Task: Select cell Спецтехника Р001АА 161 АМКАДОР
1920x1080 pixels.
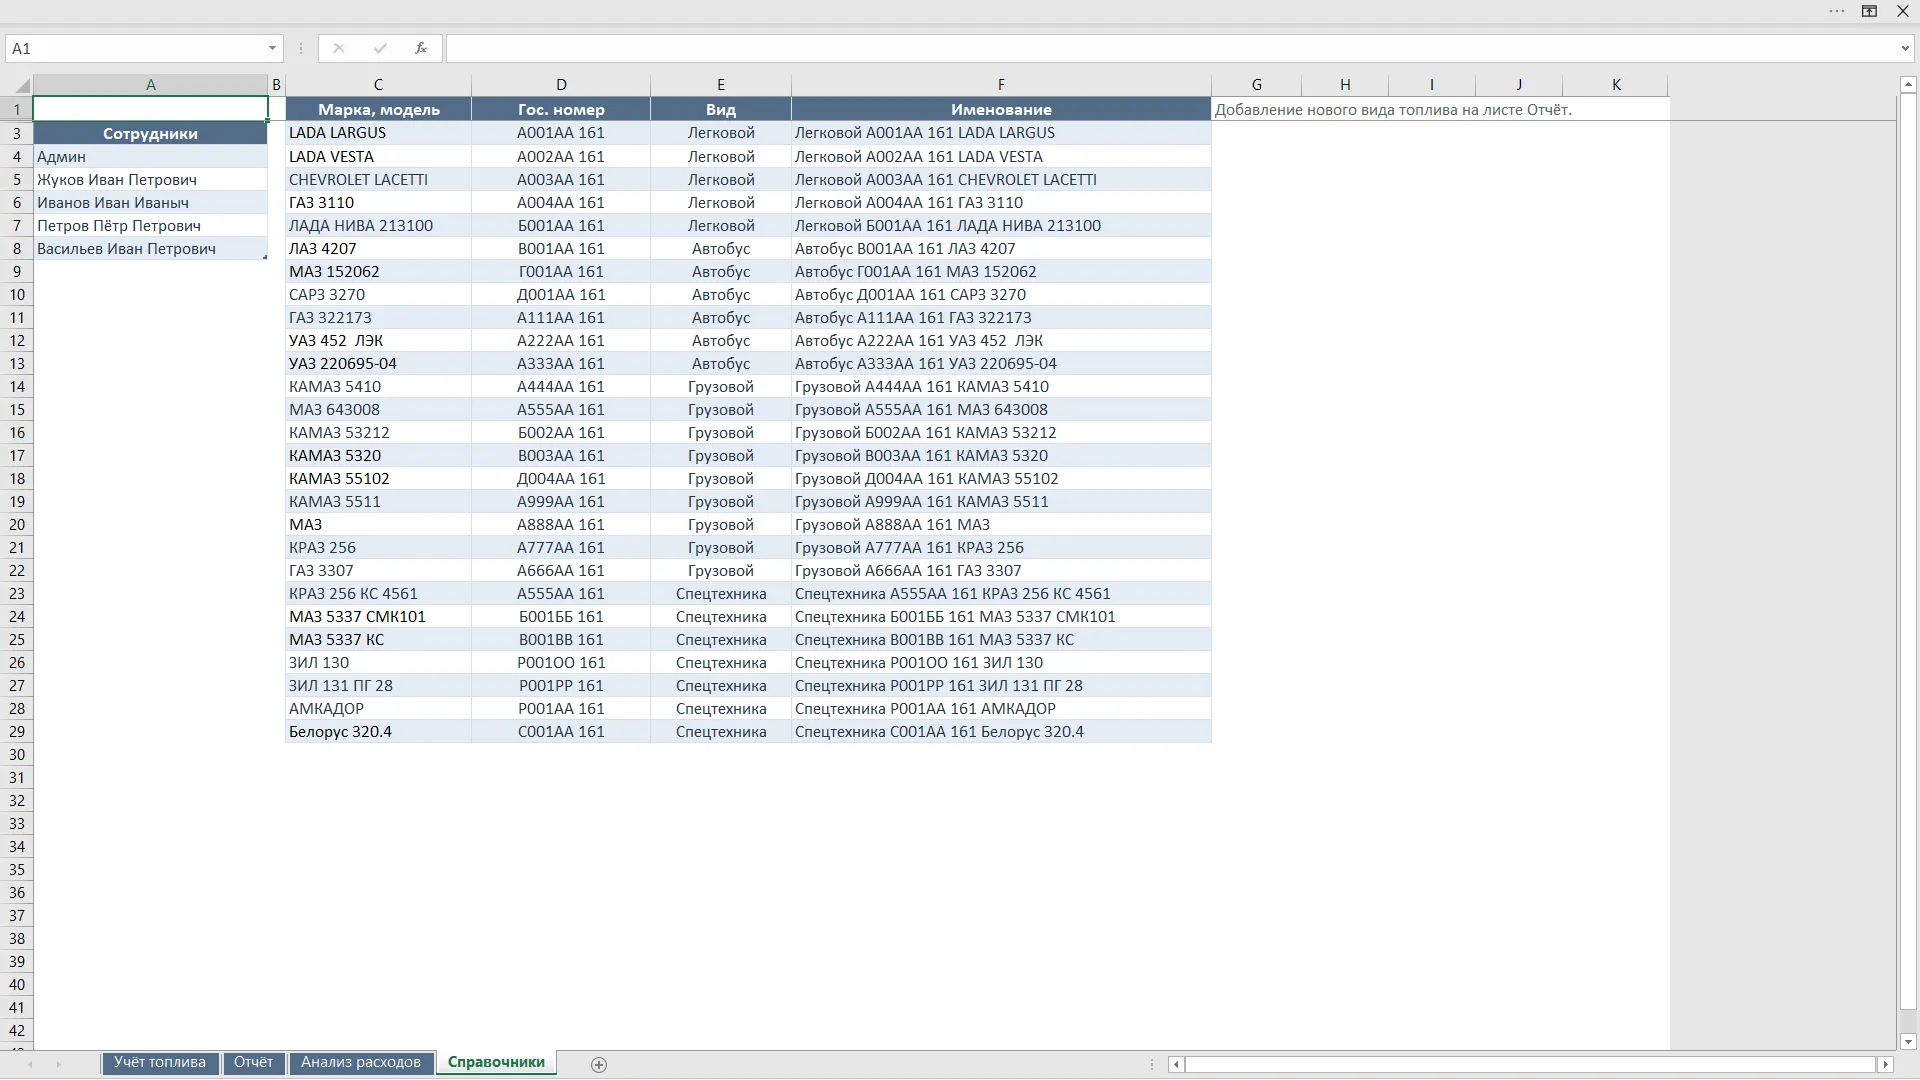Action: pos(1001,709)
